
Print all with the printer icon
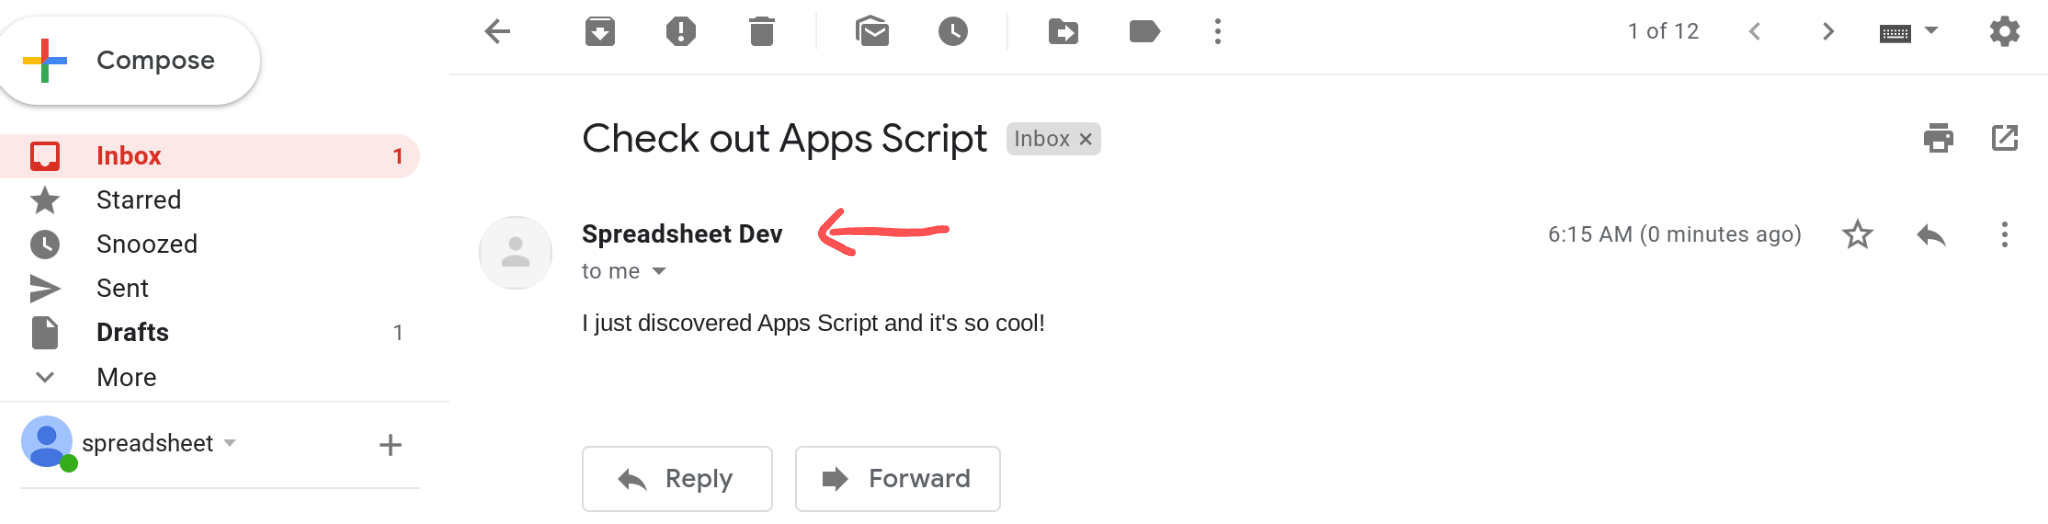[1938, 138]
